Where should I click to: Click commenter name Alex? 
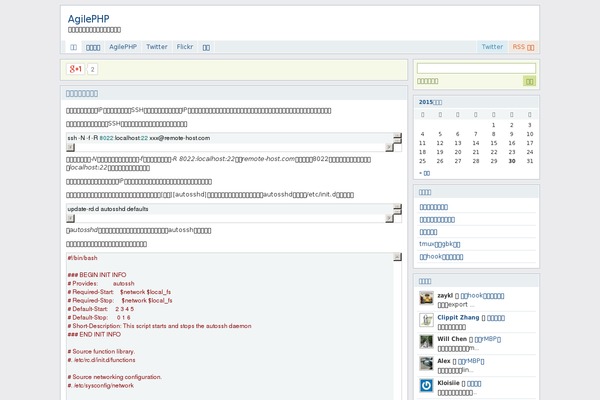pyautogui.click(x=444, y=361)
